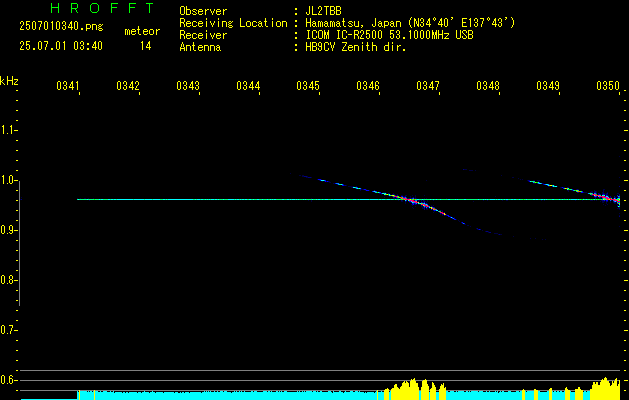
Task: Click the kHz axis unit label
Action: coord(9,81)
